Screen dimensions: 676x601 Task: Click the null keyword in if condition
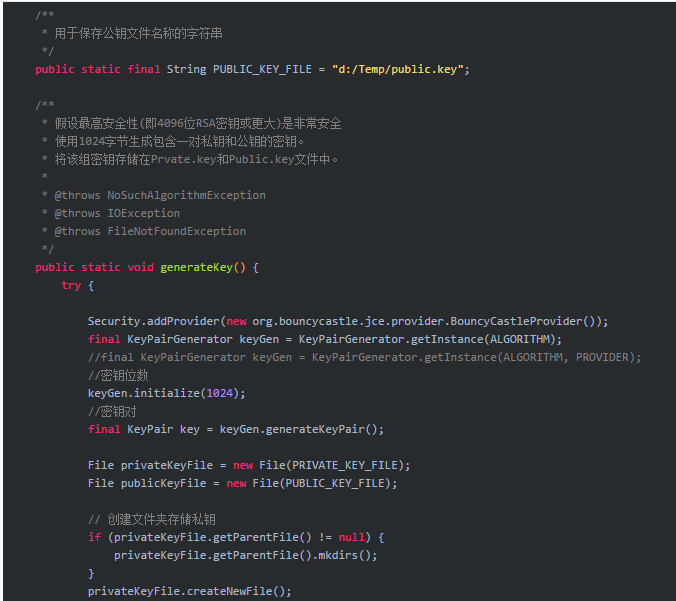pos(351,537)
